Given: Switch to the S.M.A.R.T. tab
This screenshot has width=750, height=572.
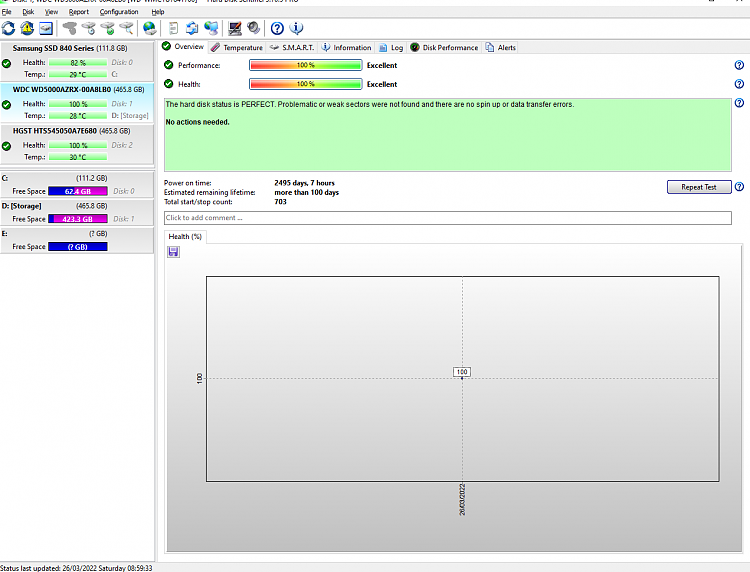Looking at the screenshot, I should click(x=292, y=47).
